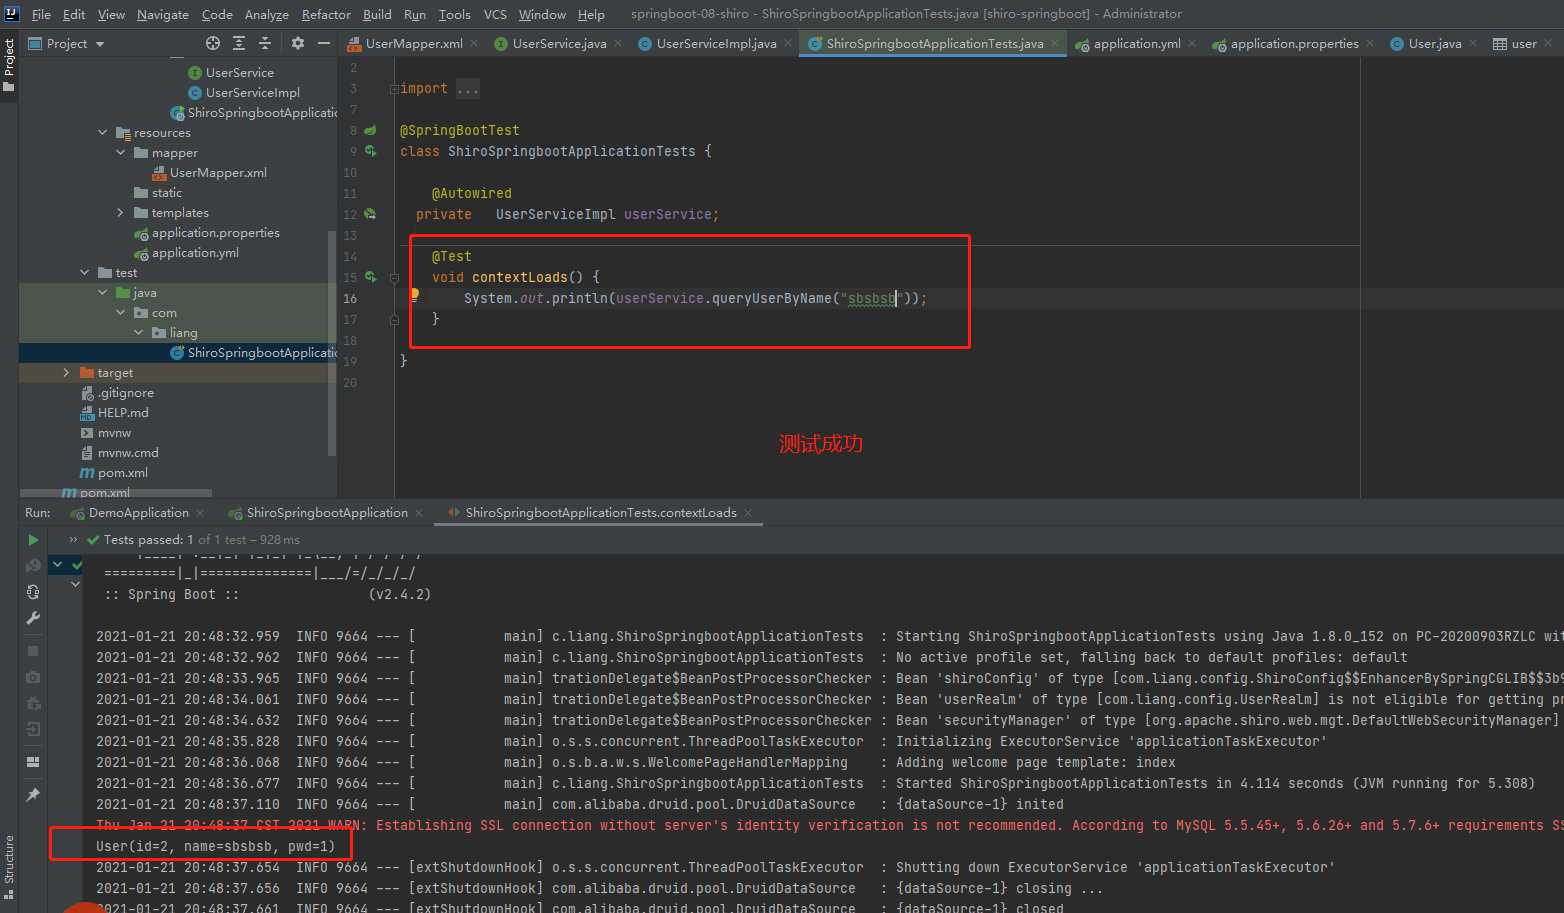Viewport: 1564px width, 913px height.
Task: Click the run test gutter icon at line 15
Action: (x=370, y=277)
